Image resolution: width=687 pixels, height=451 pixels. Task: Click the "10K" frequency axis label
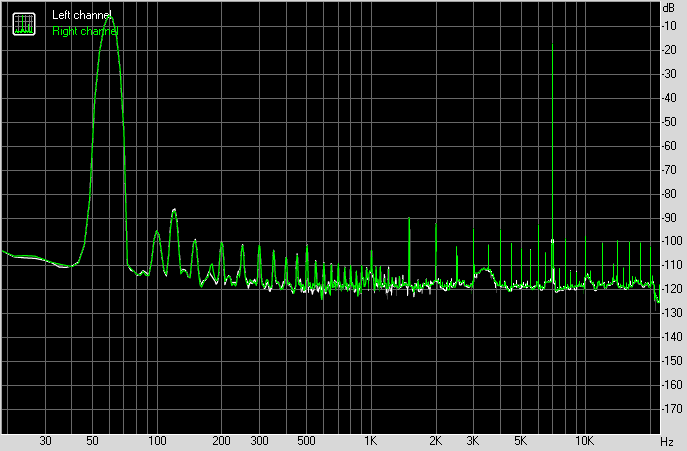(584, 441)
